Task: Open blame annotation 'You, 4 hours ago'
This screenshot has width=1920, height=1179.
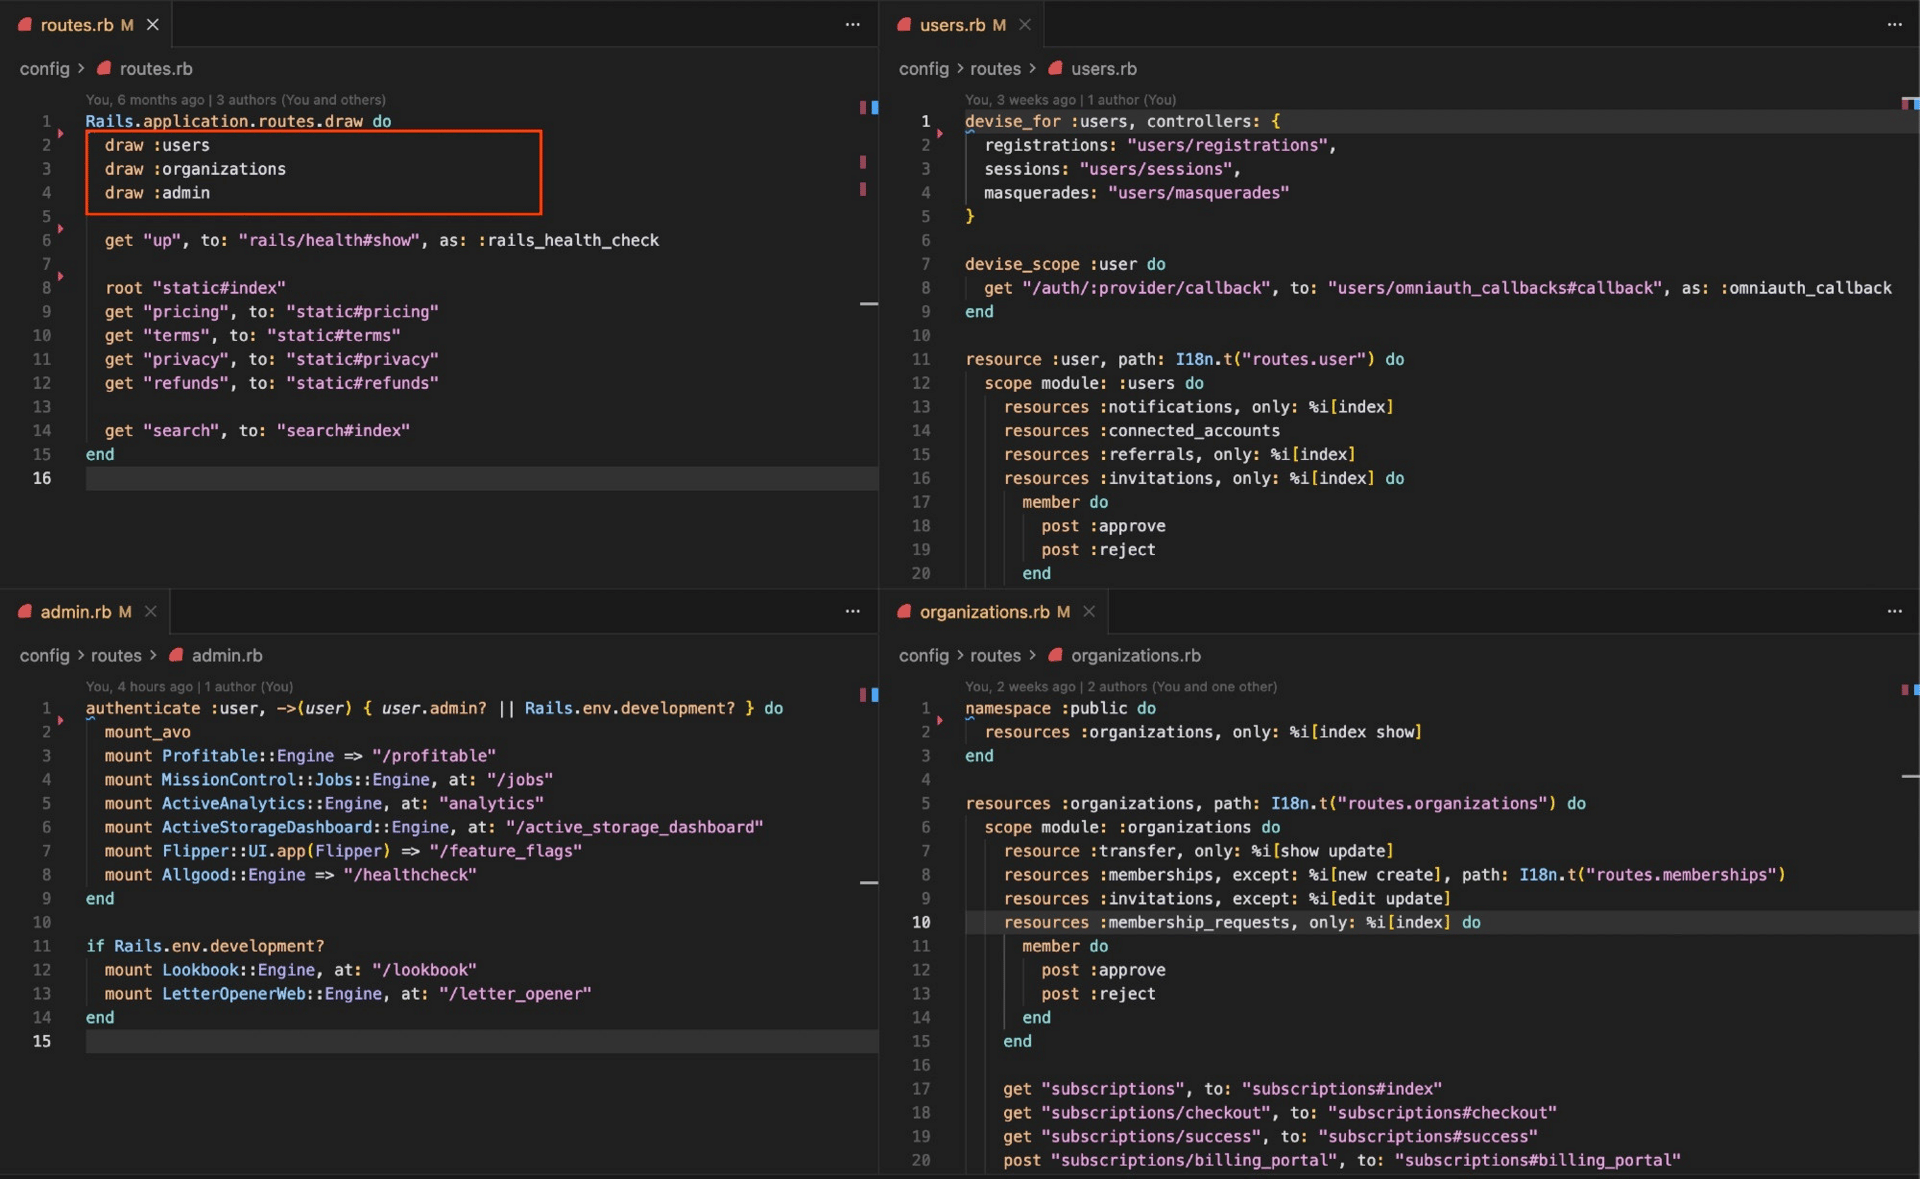Action: (139, 687)
